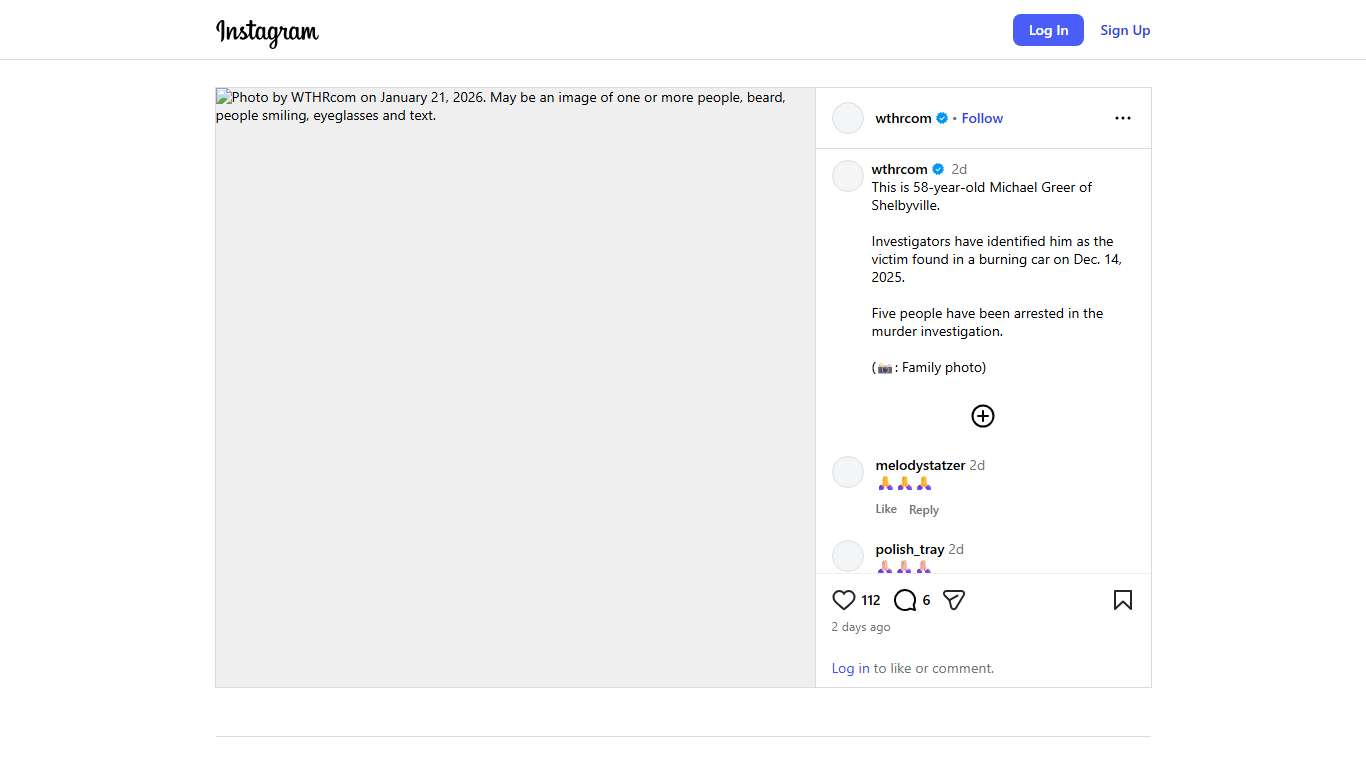This screenshot has height=768, width=1366.
Task: Like the post with heart icon
Action: coord(844,600)
